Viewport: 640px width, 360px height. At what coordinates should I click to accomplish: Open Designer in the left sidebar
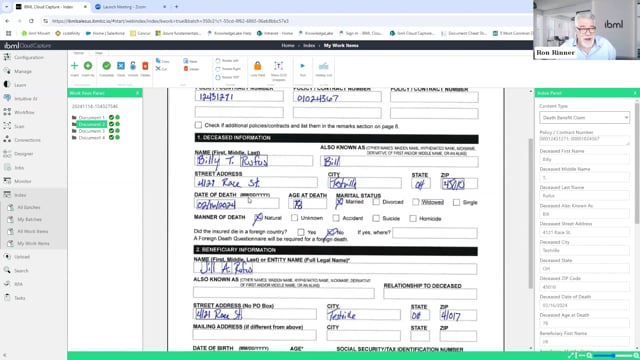23,154
